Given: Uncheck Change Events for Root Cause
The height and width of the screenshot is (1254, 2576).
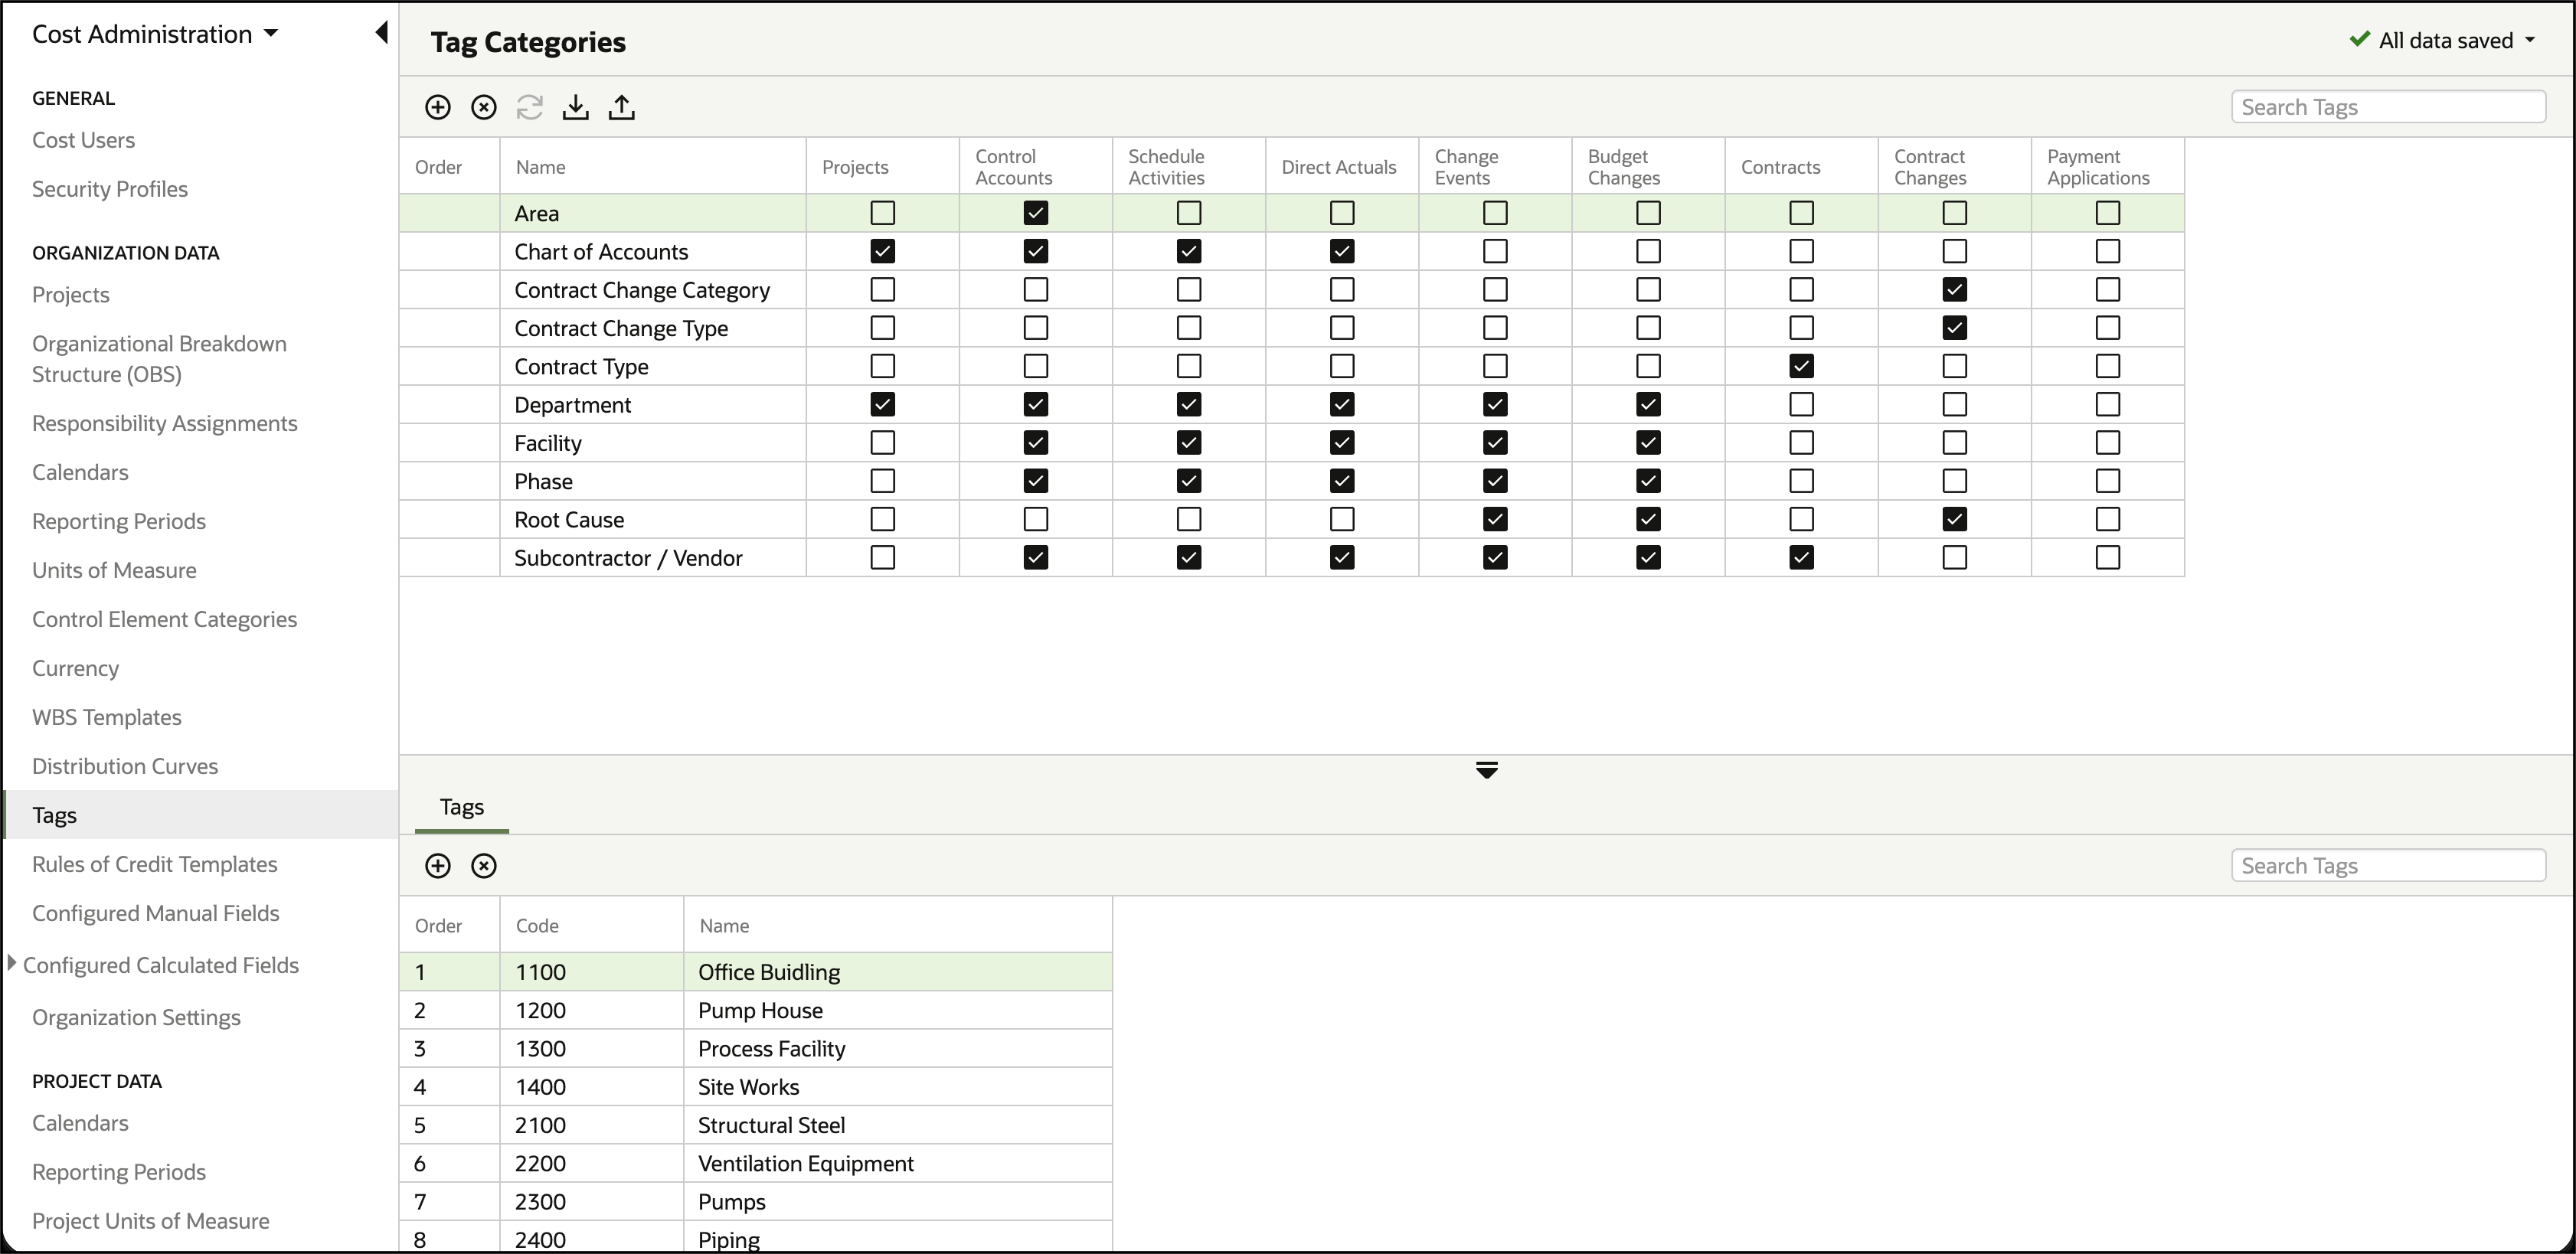Looking at the screenshot, I should [x=1496, y=519].
